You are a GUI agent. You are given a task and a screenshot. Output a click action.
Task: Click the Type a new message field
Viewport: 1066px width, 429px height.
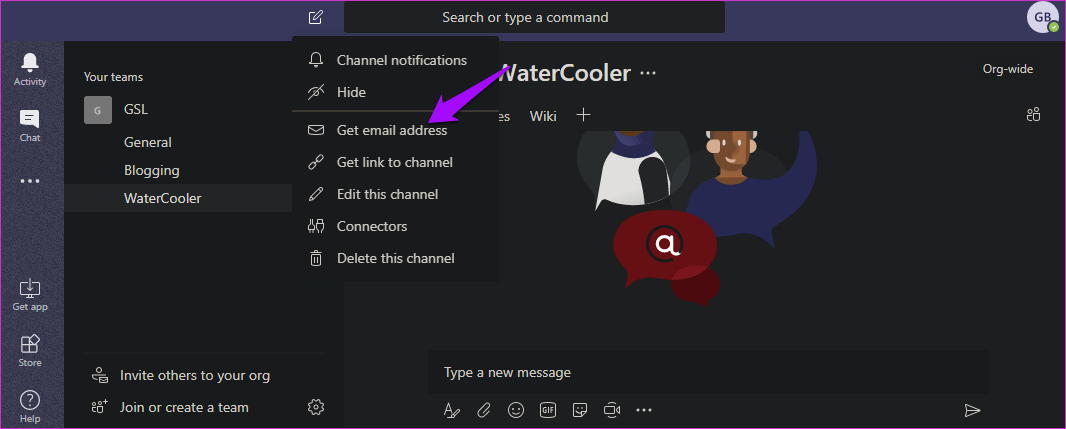pyautogui.click(x=708, y=373)
